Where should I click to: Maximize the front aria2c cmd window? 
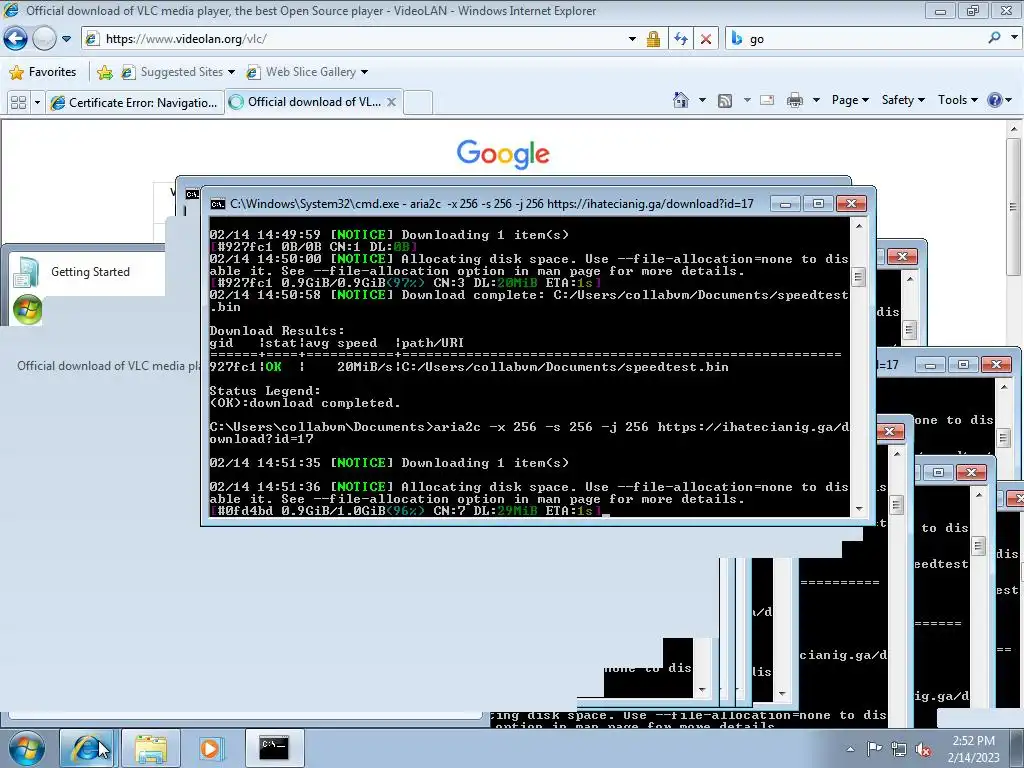[x=818, y=204]
